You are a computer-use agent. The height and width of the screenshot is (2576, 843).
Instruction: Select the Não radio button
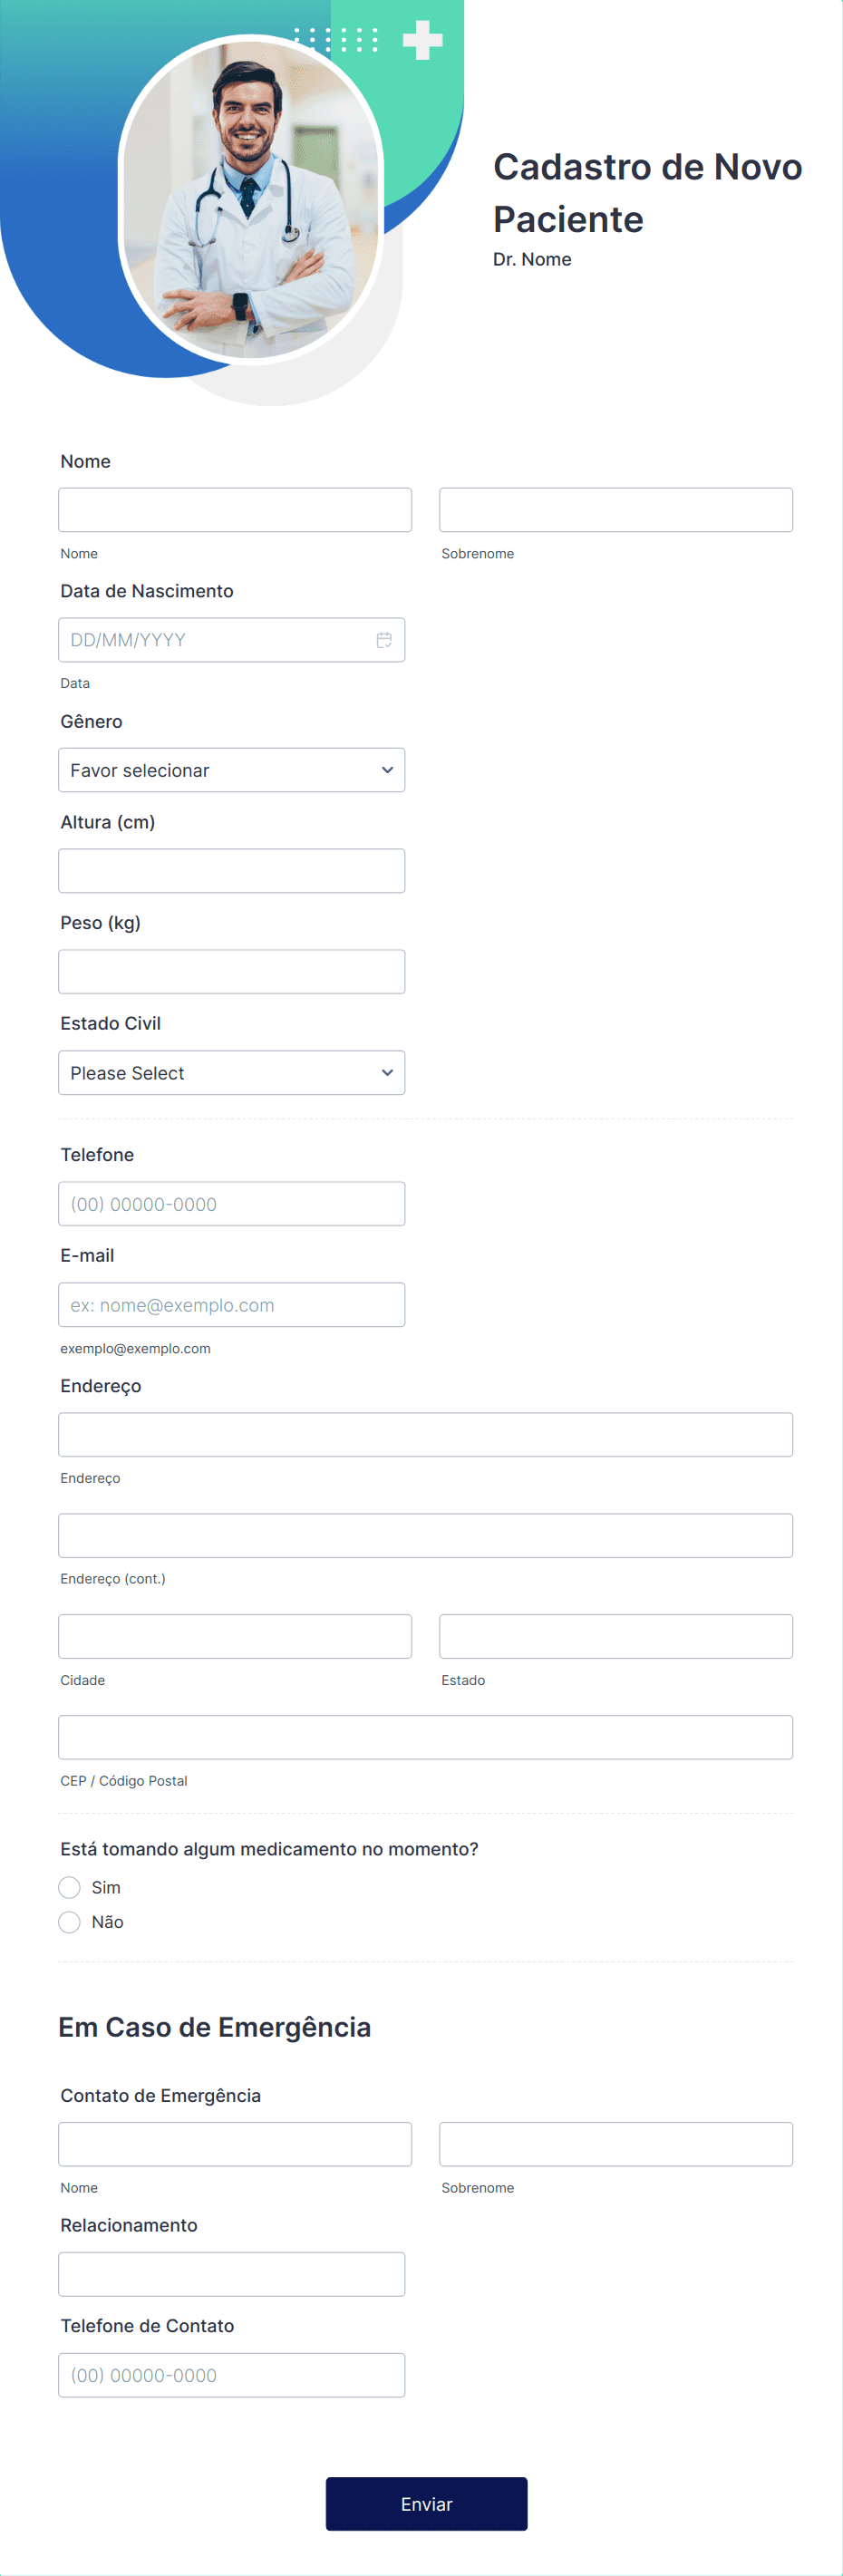(69, 1921)
